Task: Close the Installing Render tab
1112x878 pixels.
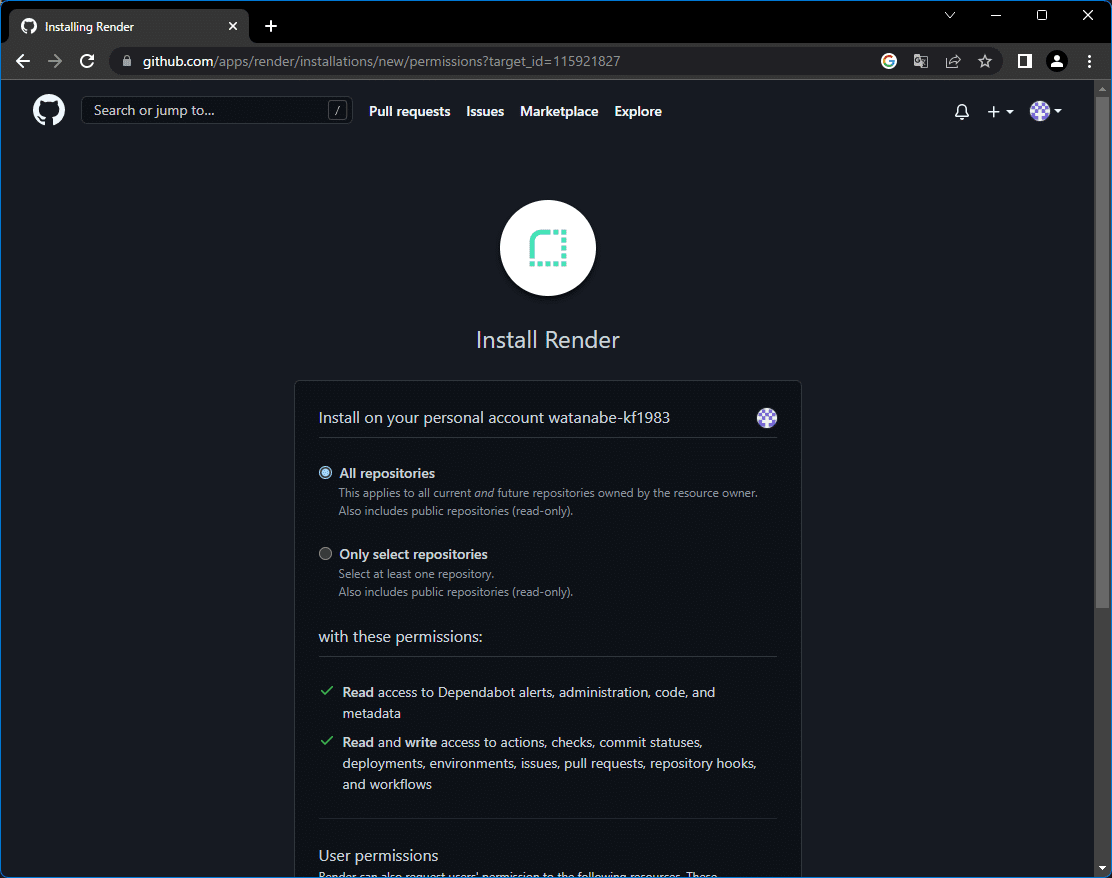Action: pyautogui.click(x=233, y=26)
